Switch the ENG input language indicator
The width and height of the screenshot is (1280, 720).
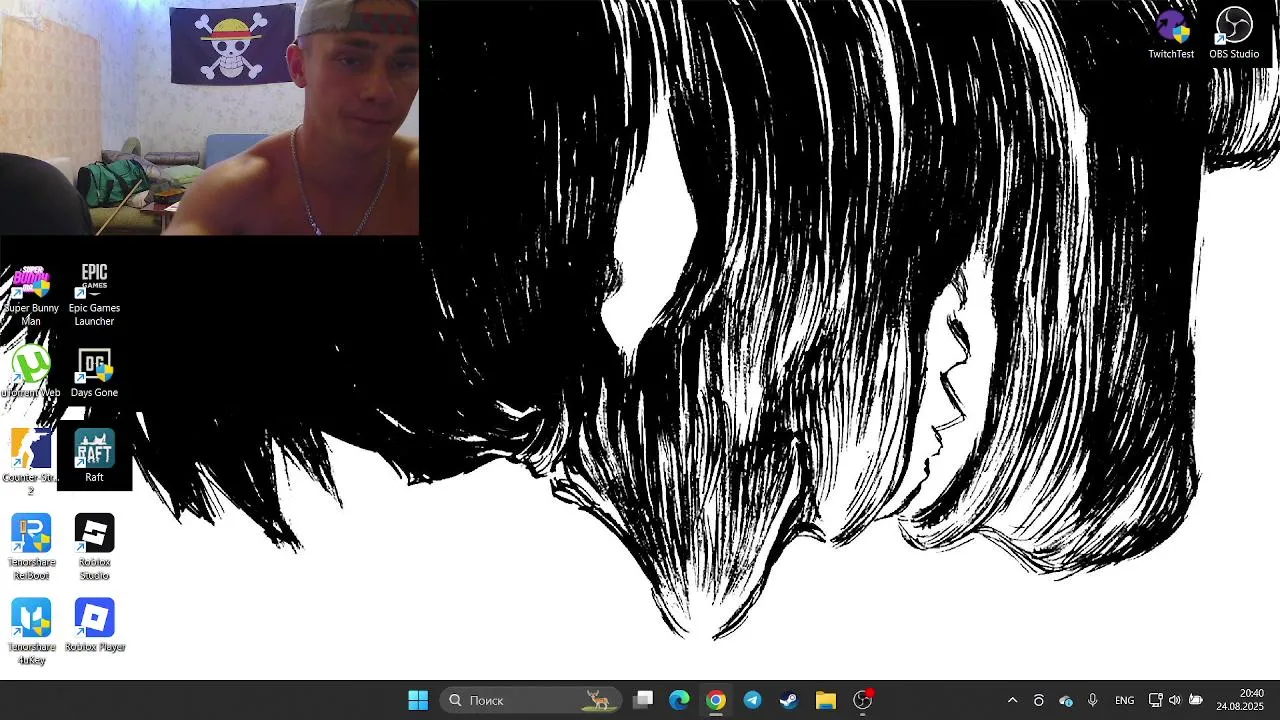coord(1124,700)
